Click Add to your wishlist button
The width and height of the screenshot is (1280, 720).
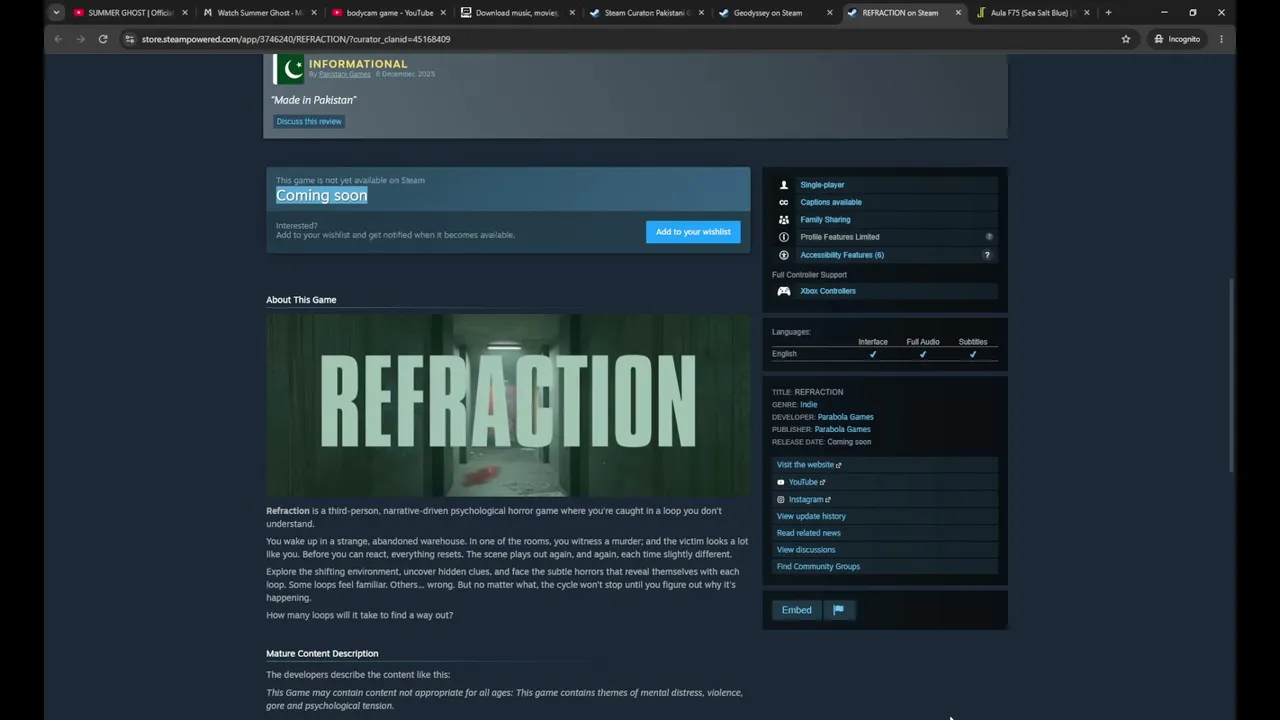(x=693, y=232)
